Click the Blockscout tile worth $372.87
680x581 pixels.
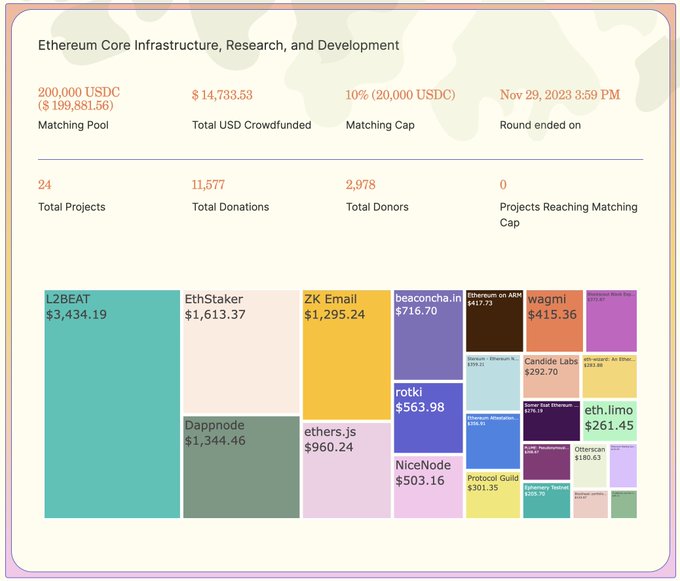tap(611, 321)
